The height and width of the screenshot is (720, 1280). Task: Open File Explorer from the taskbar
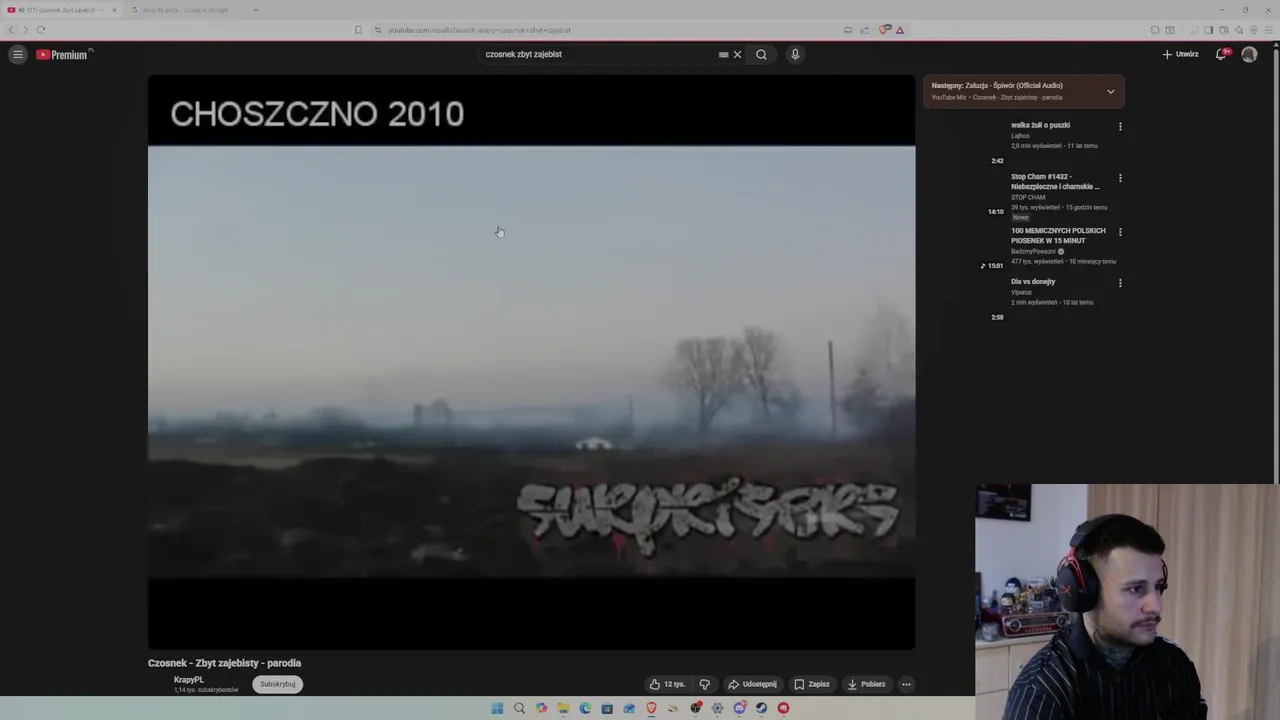click(x=563, y=708)
